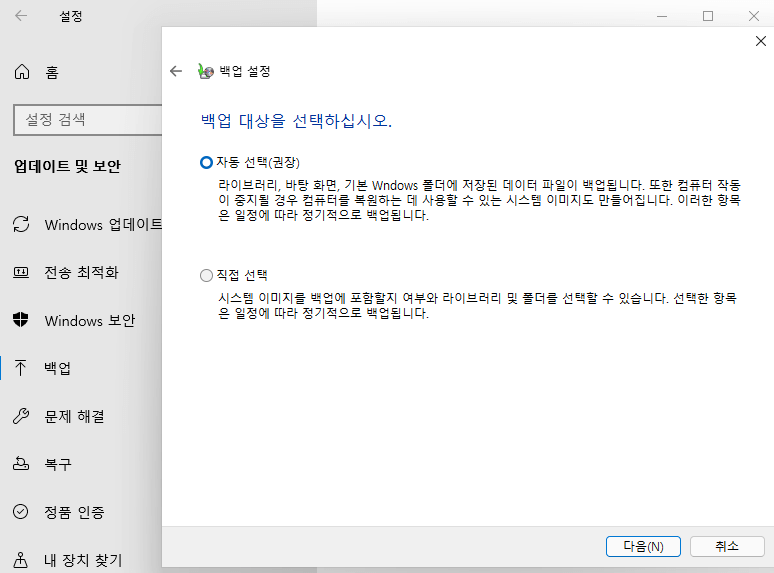Click the 백업 설정 wizard icon

pyautogui.click(x=205, y=72)
